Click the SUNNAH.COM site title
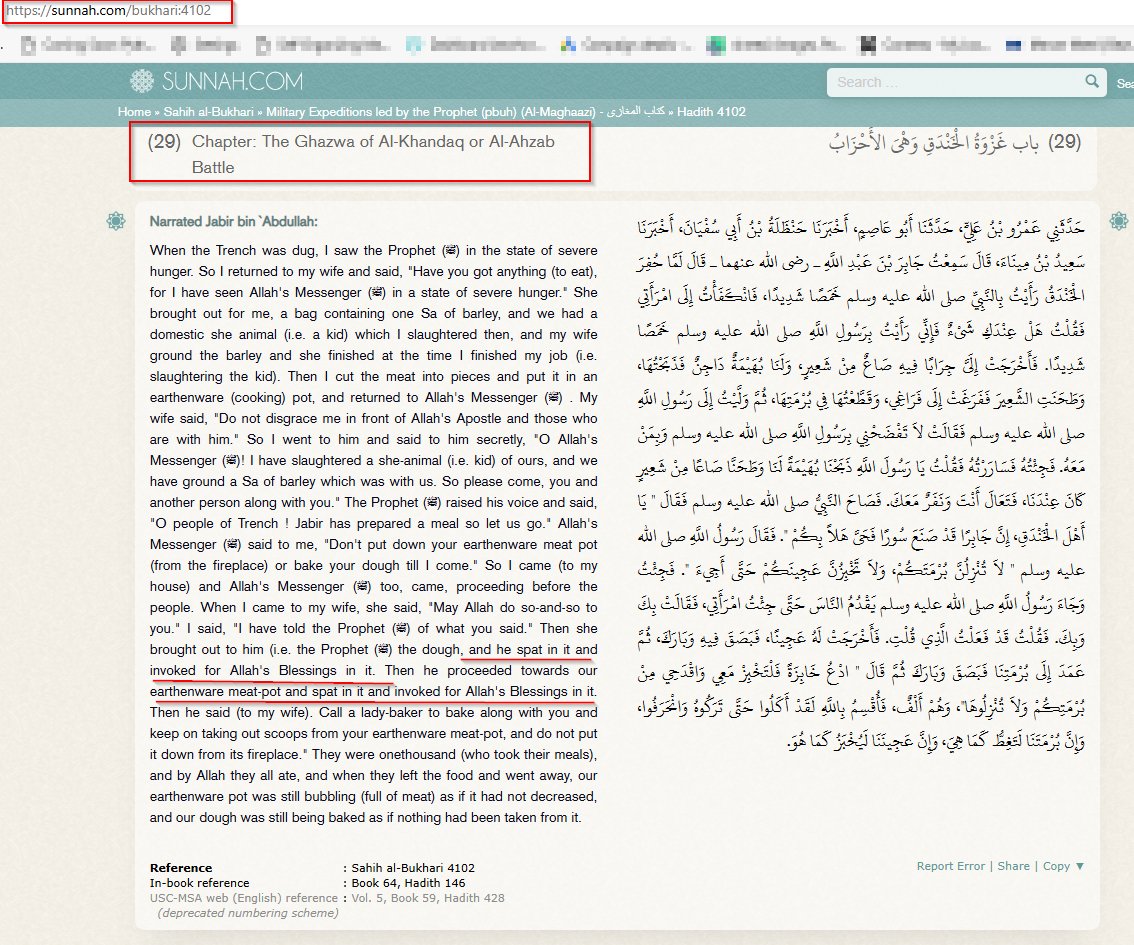The width and height of the screenshot is (1134, 945). (232, 81)
